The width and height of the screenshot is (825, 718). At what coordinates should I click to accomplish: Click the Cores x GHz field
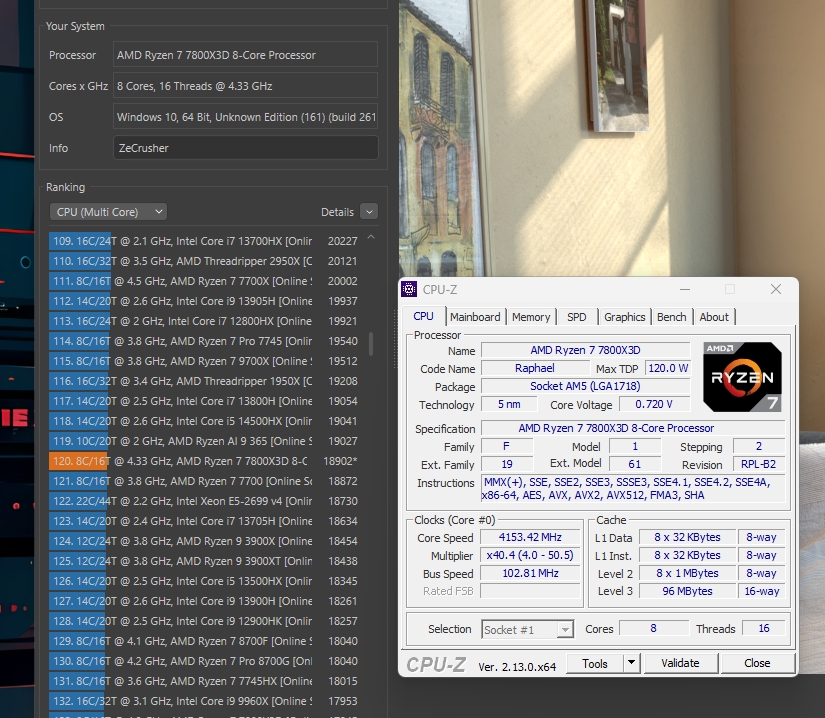pos(246,86)
